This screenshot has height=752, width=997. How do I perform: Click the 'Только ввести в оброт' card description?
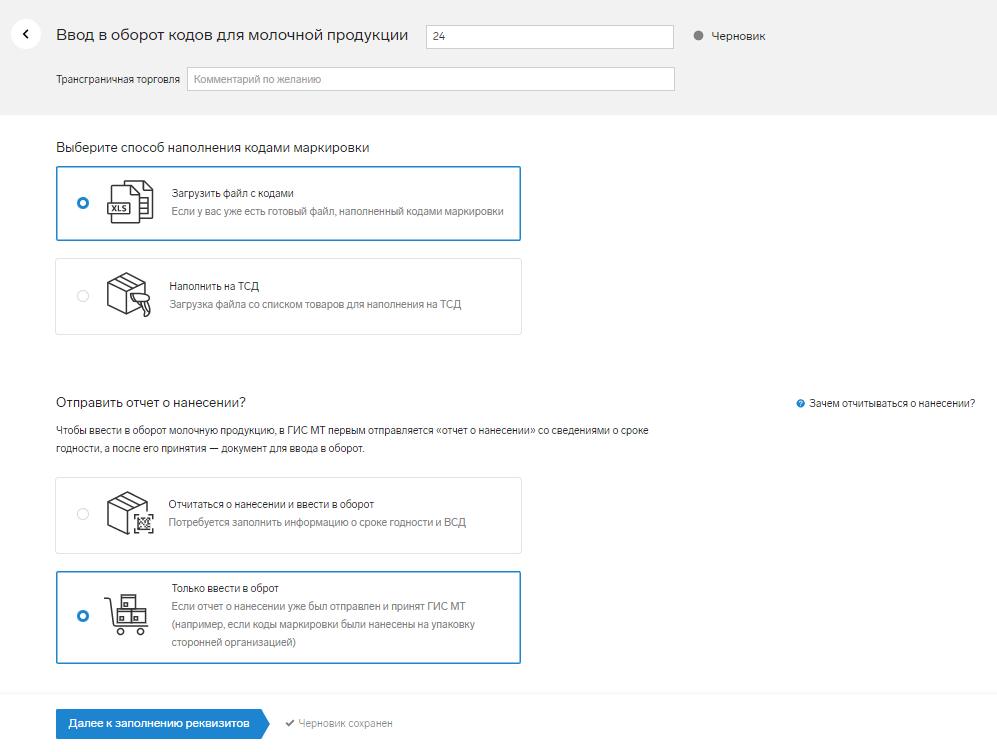coord(323,624)
